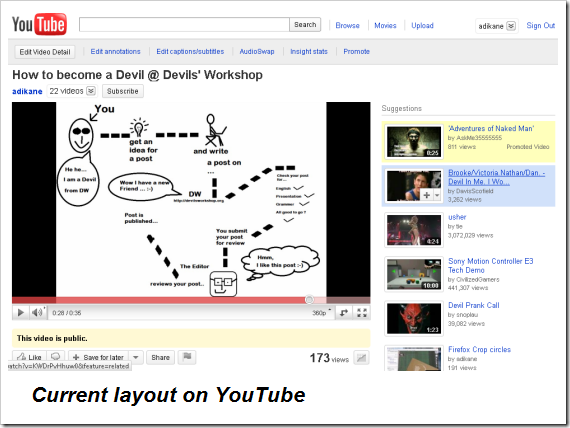Click the '173 views' count text

tap(329, 358)
